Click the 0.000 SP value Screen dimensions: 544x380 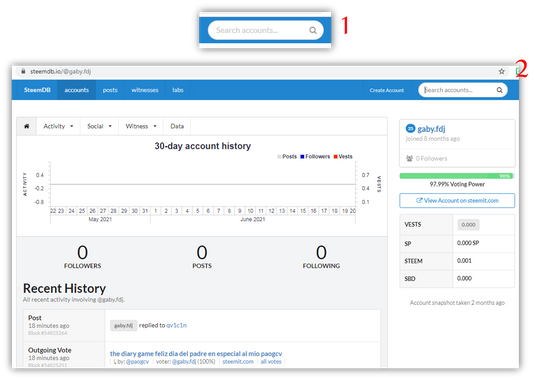pyautogui.click(x=468, y=243)
